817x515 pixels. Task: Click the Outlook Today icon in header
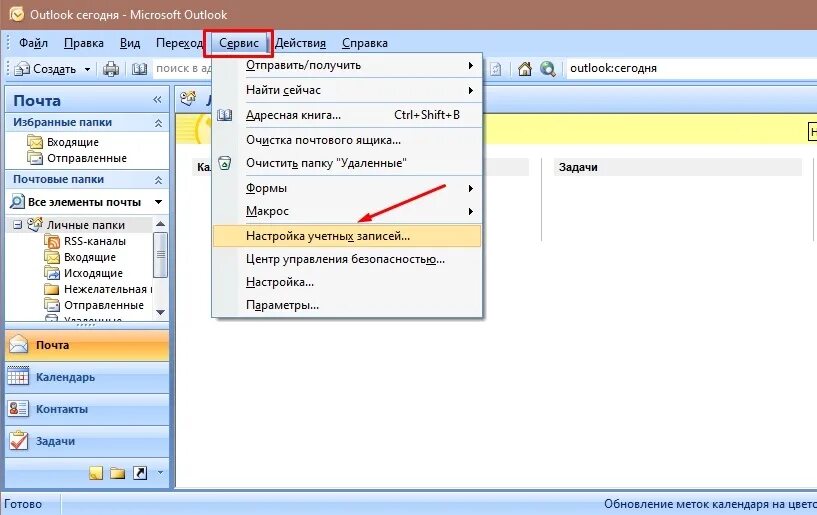pyautogui.click(x=188, y=97)
